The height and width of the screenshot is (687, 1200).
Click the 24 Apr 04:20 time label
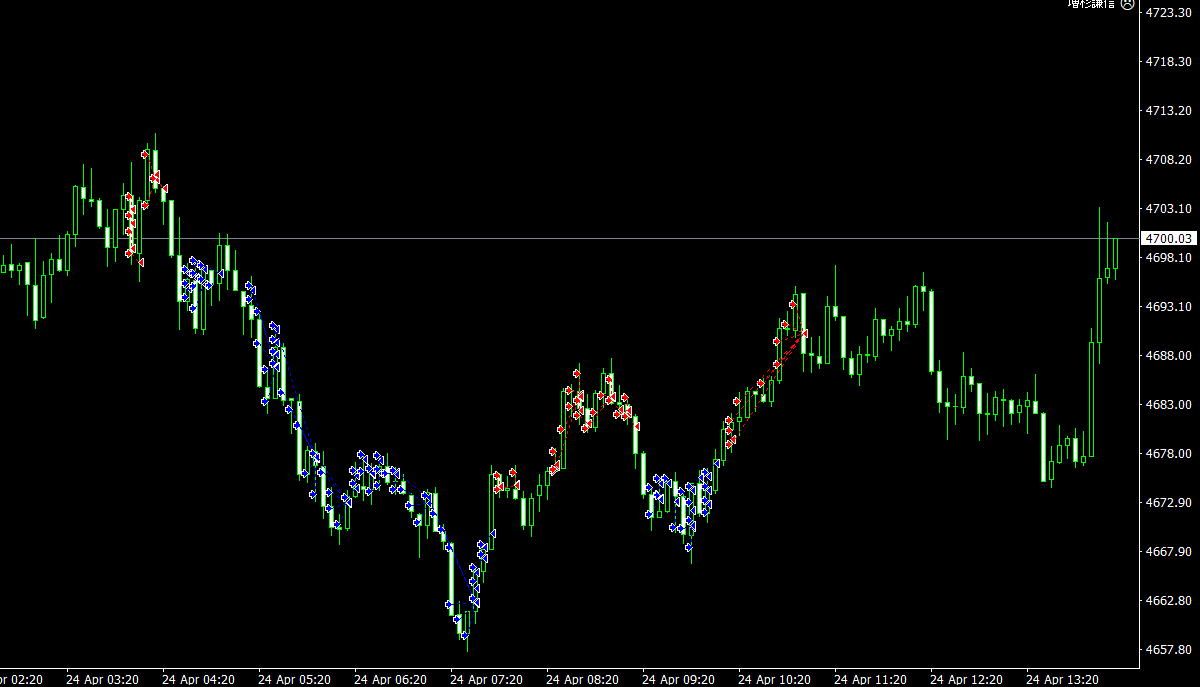click(198, 679)
